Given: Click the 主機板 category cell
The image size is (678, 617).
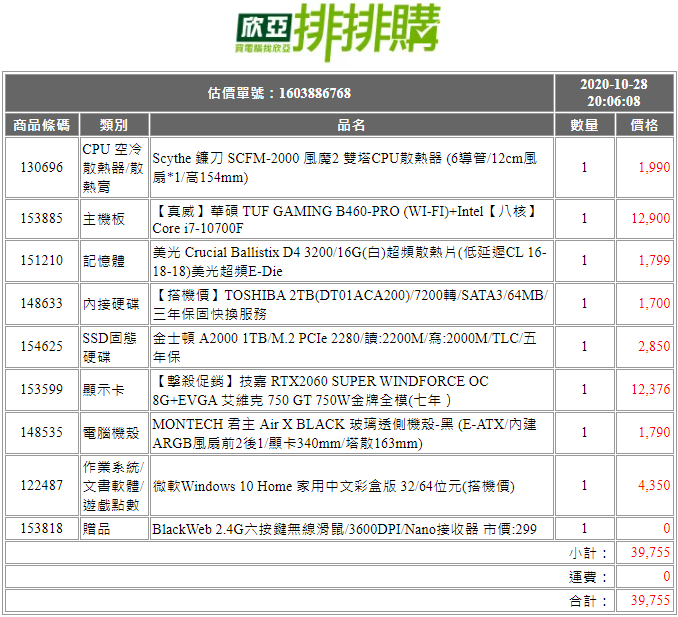Looking at the screenshot, I should (114, 219).
